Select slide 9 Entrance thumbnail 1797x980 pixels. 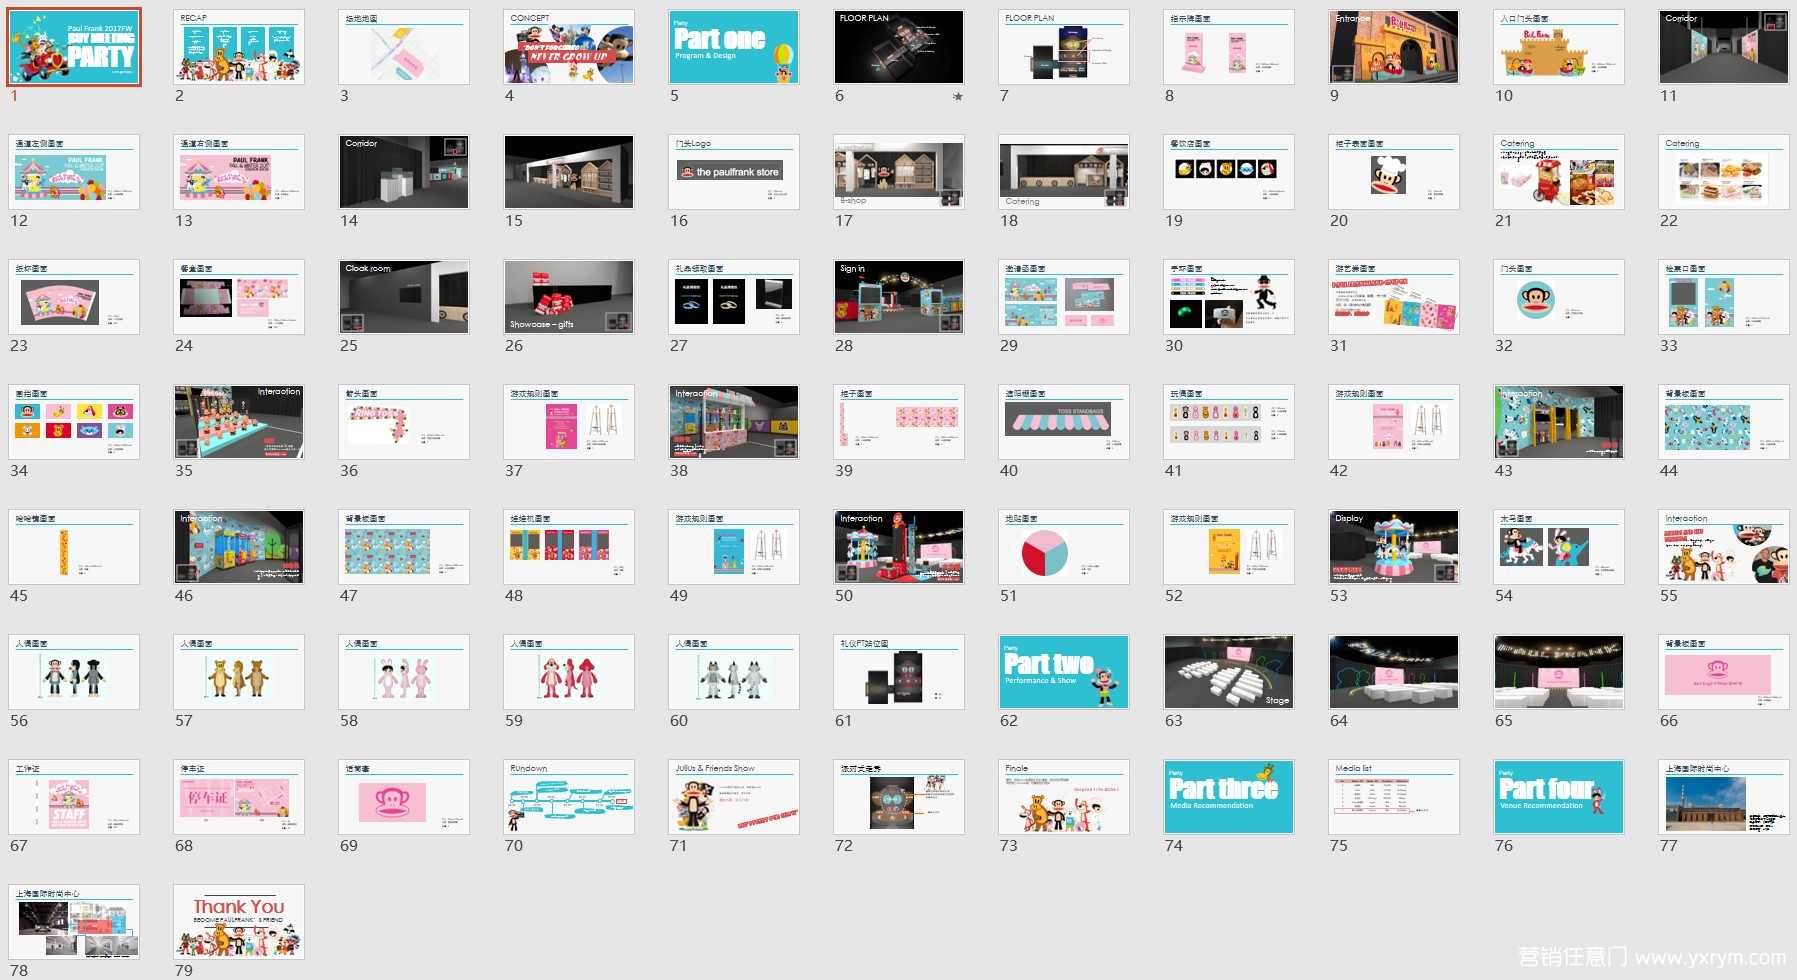1394,47
